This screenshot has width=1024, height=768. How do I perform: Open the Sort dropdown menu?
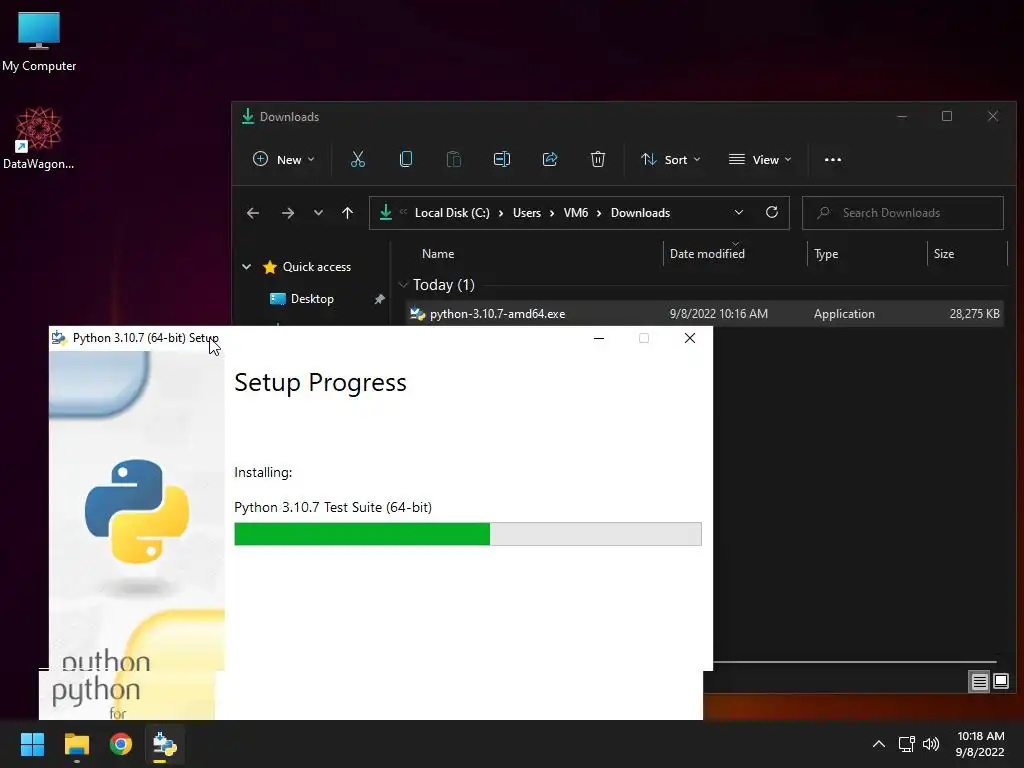click(x=671, y=159)
